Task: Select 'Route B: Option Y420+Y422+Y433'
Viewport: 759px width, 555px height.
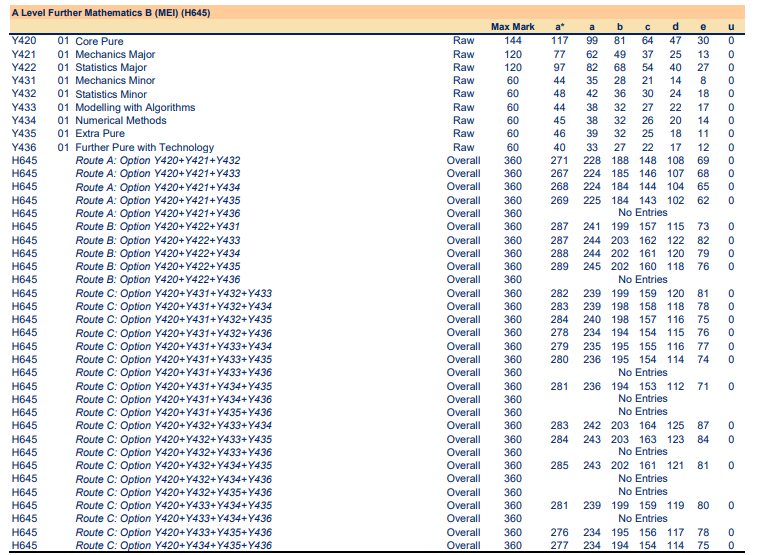Action: [158, 240]
